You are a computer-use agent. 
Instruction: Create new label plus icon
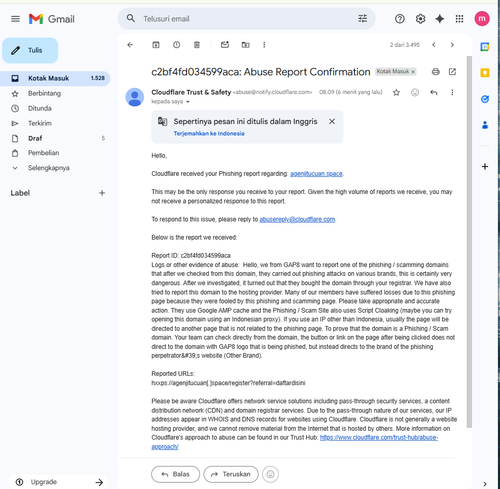102,193
